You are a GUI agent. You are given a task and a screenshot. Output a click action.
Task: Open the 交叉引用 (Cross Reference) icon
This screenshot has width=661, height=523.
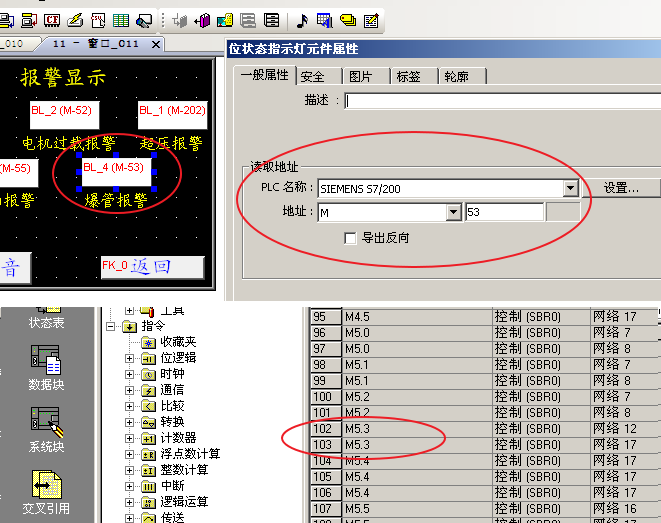pos(46,486)
